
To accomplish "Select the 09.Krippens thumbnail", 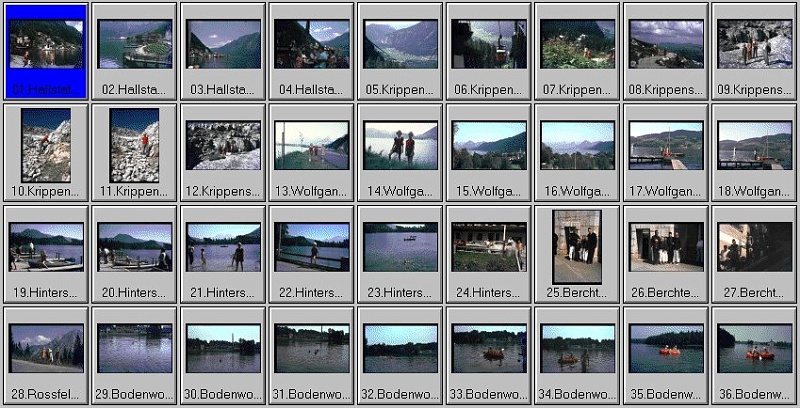I will (x=754, y=44).
